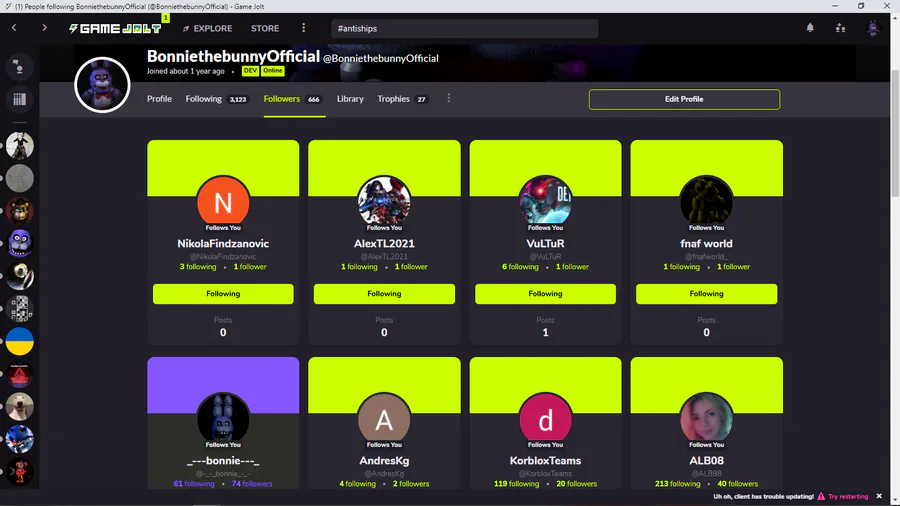Toggle Following for NikolaFindzanovic

(223, 294)
